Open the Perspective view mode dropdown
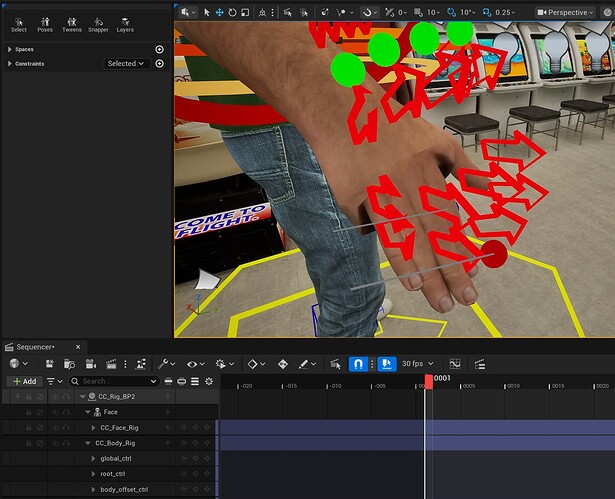Image resolution: width=615 pixels, height=499 pixels. pyautogui.click(x=565, y=13)
